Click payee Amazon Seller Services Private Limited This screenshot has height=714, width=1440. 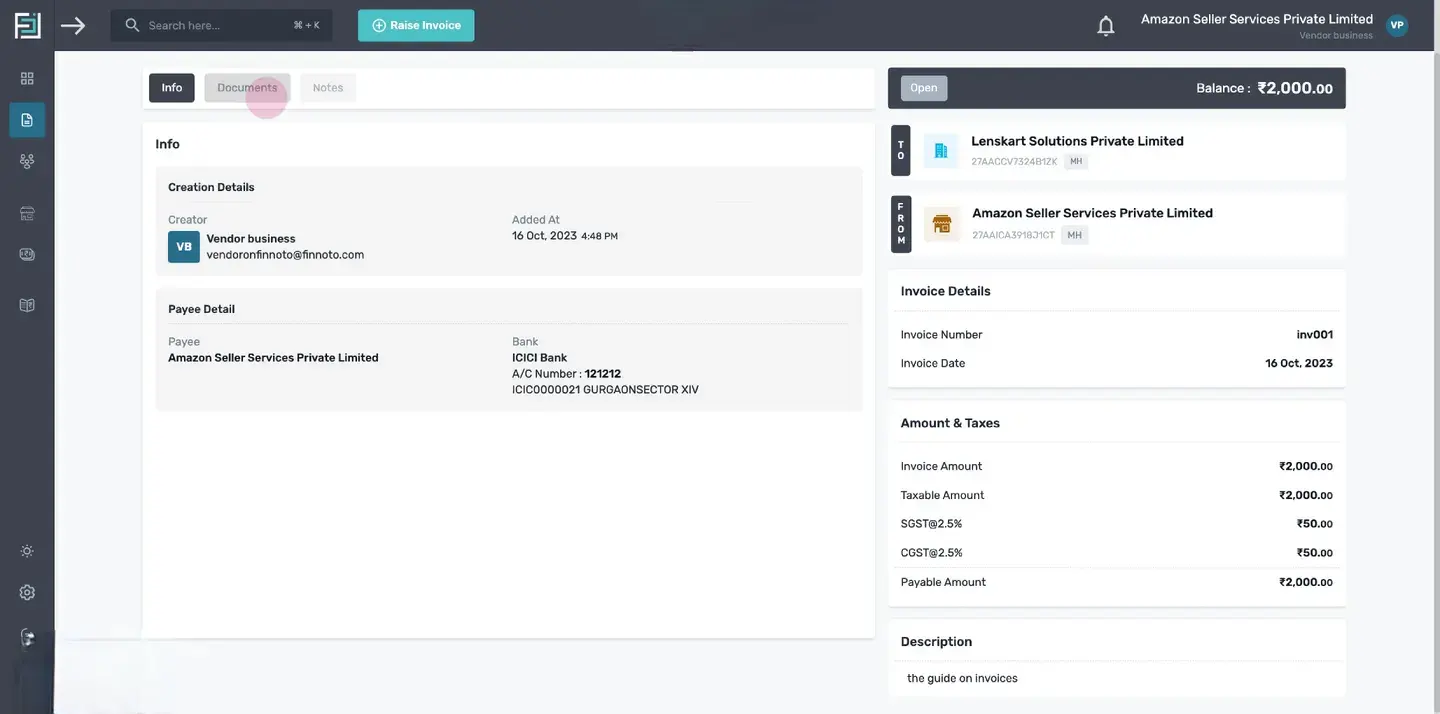pos(273,358)
